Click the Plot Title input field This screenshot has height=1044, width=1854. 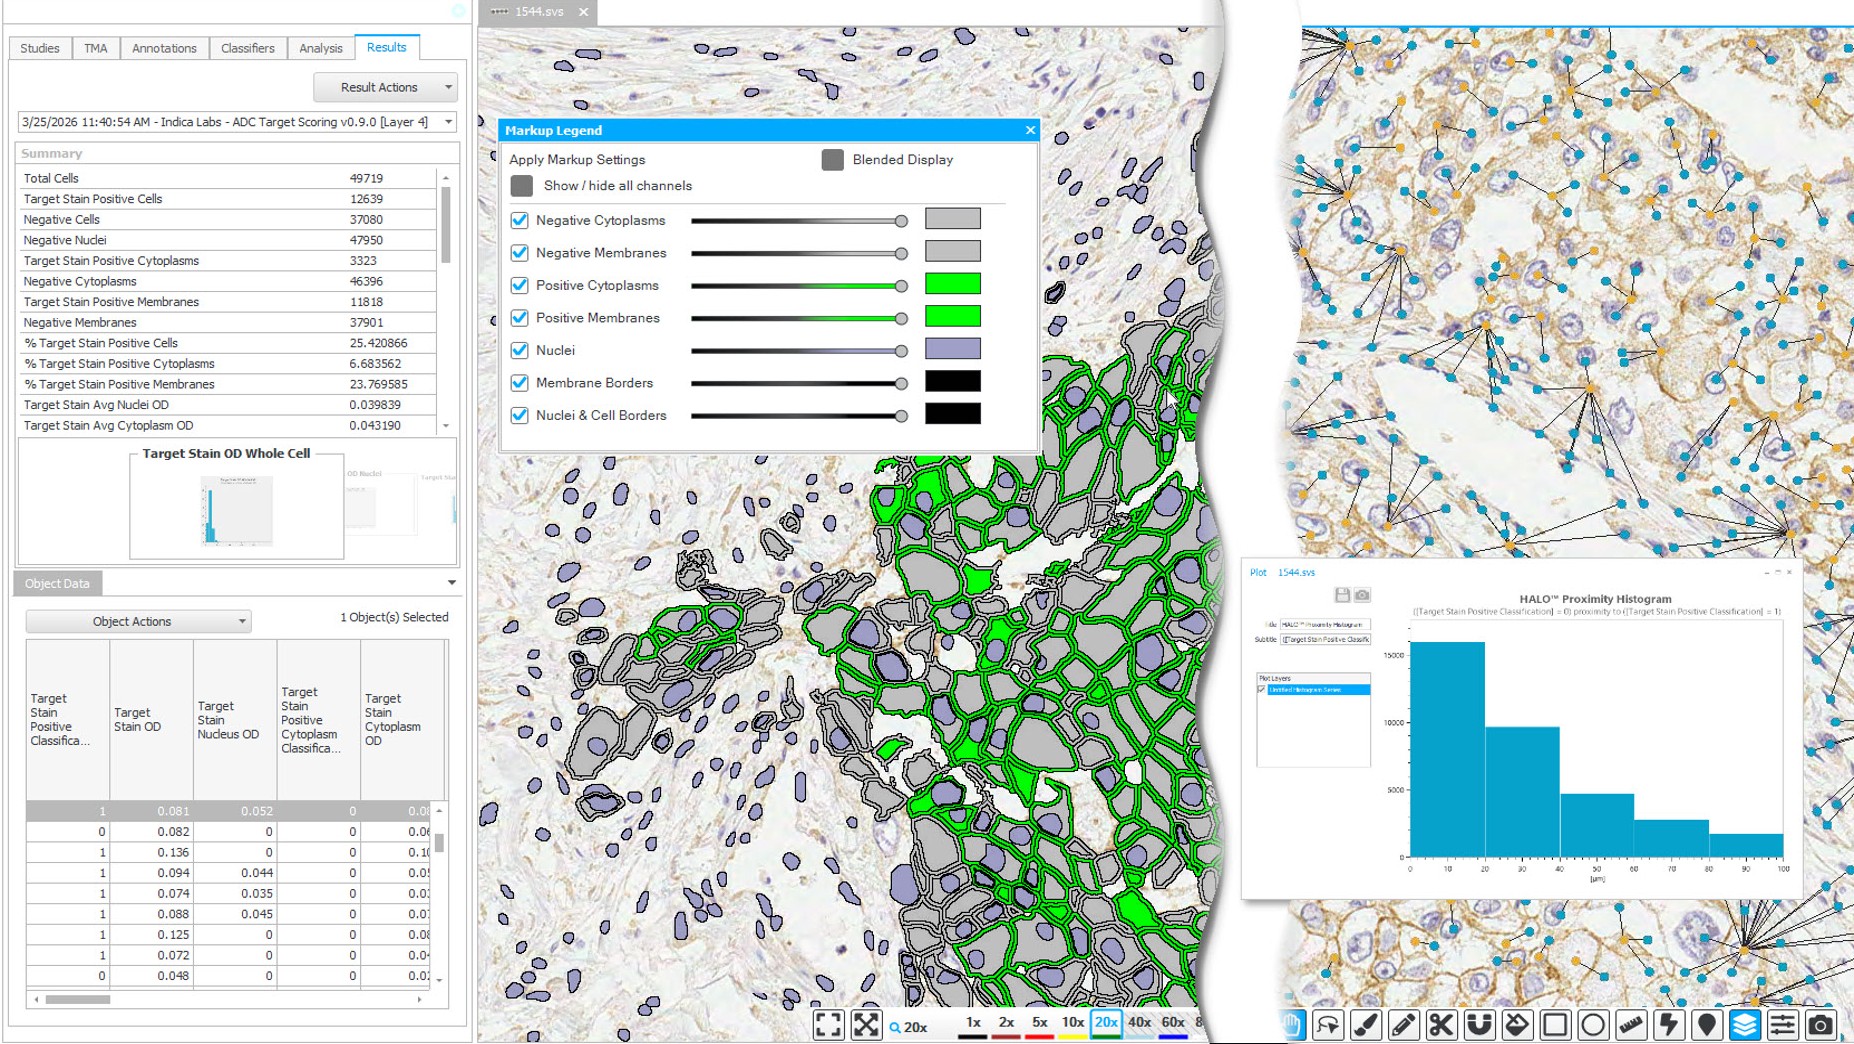click(1325, 624)
